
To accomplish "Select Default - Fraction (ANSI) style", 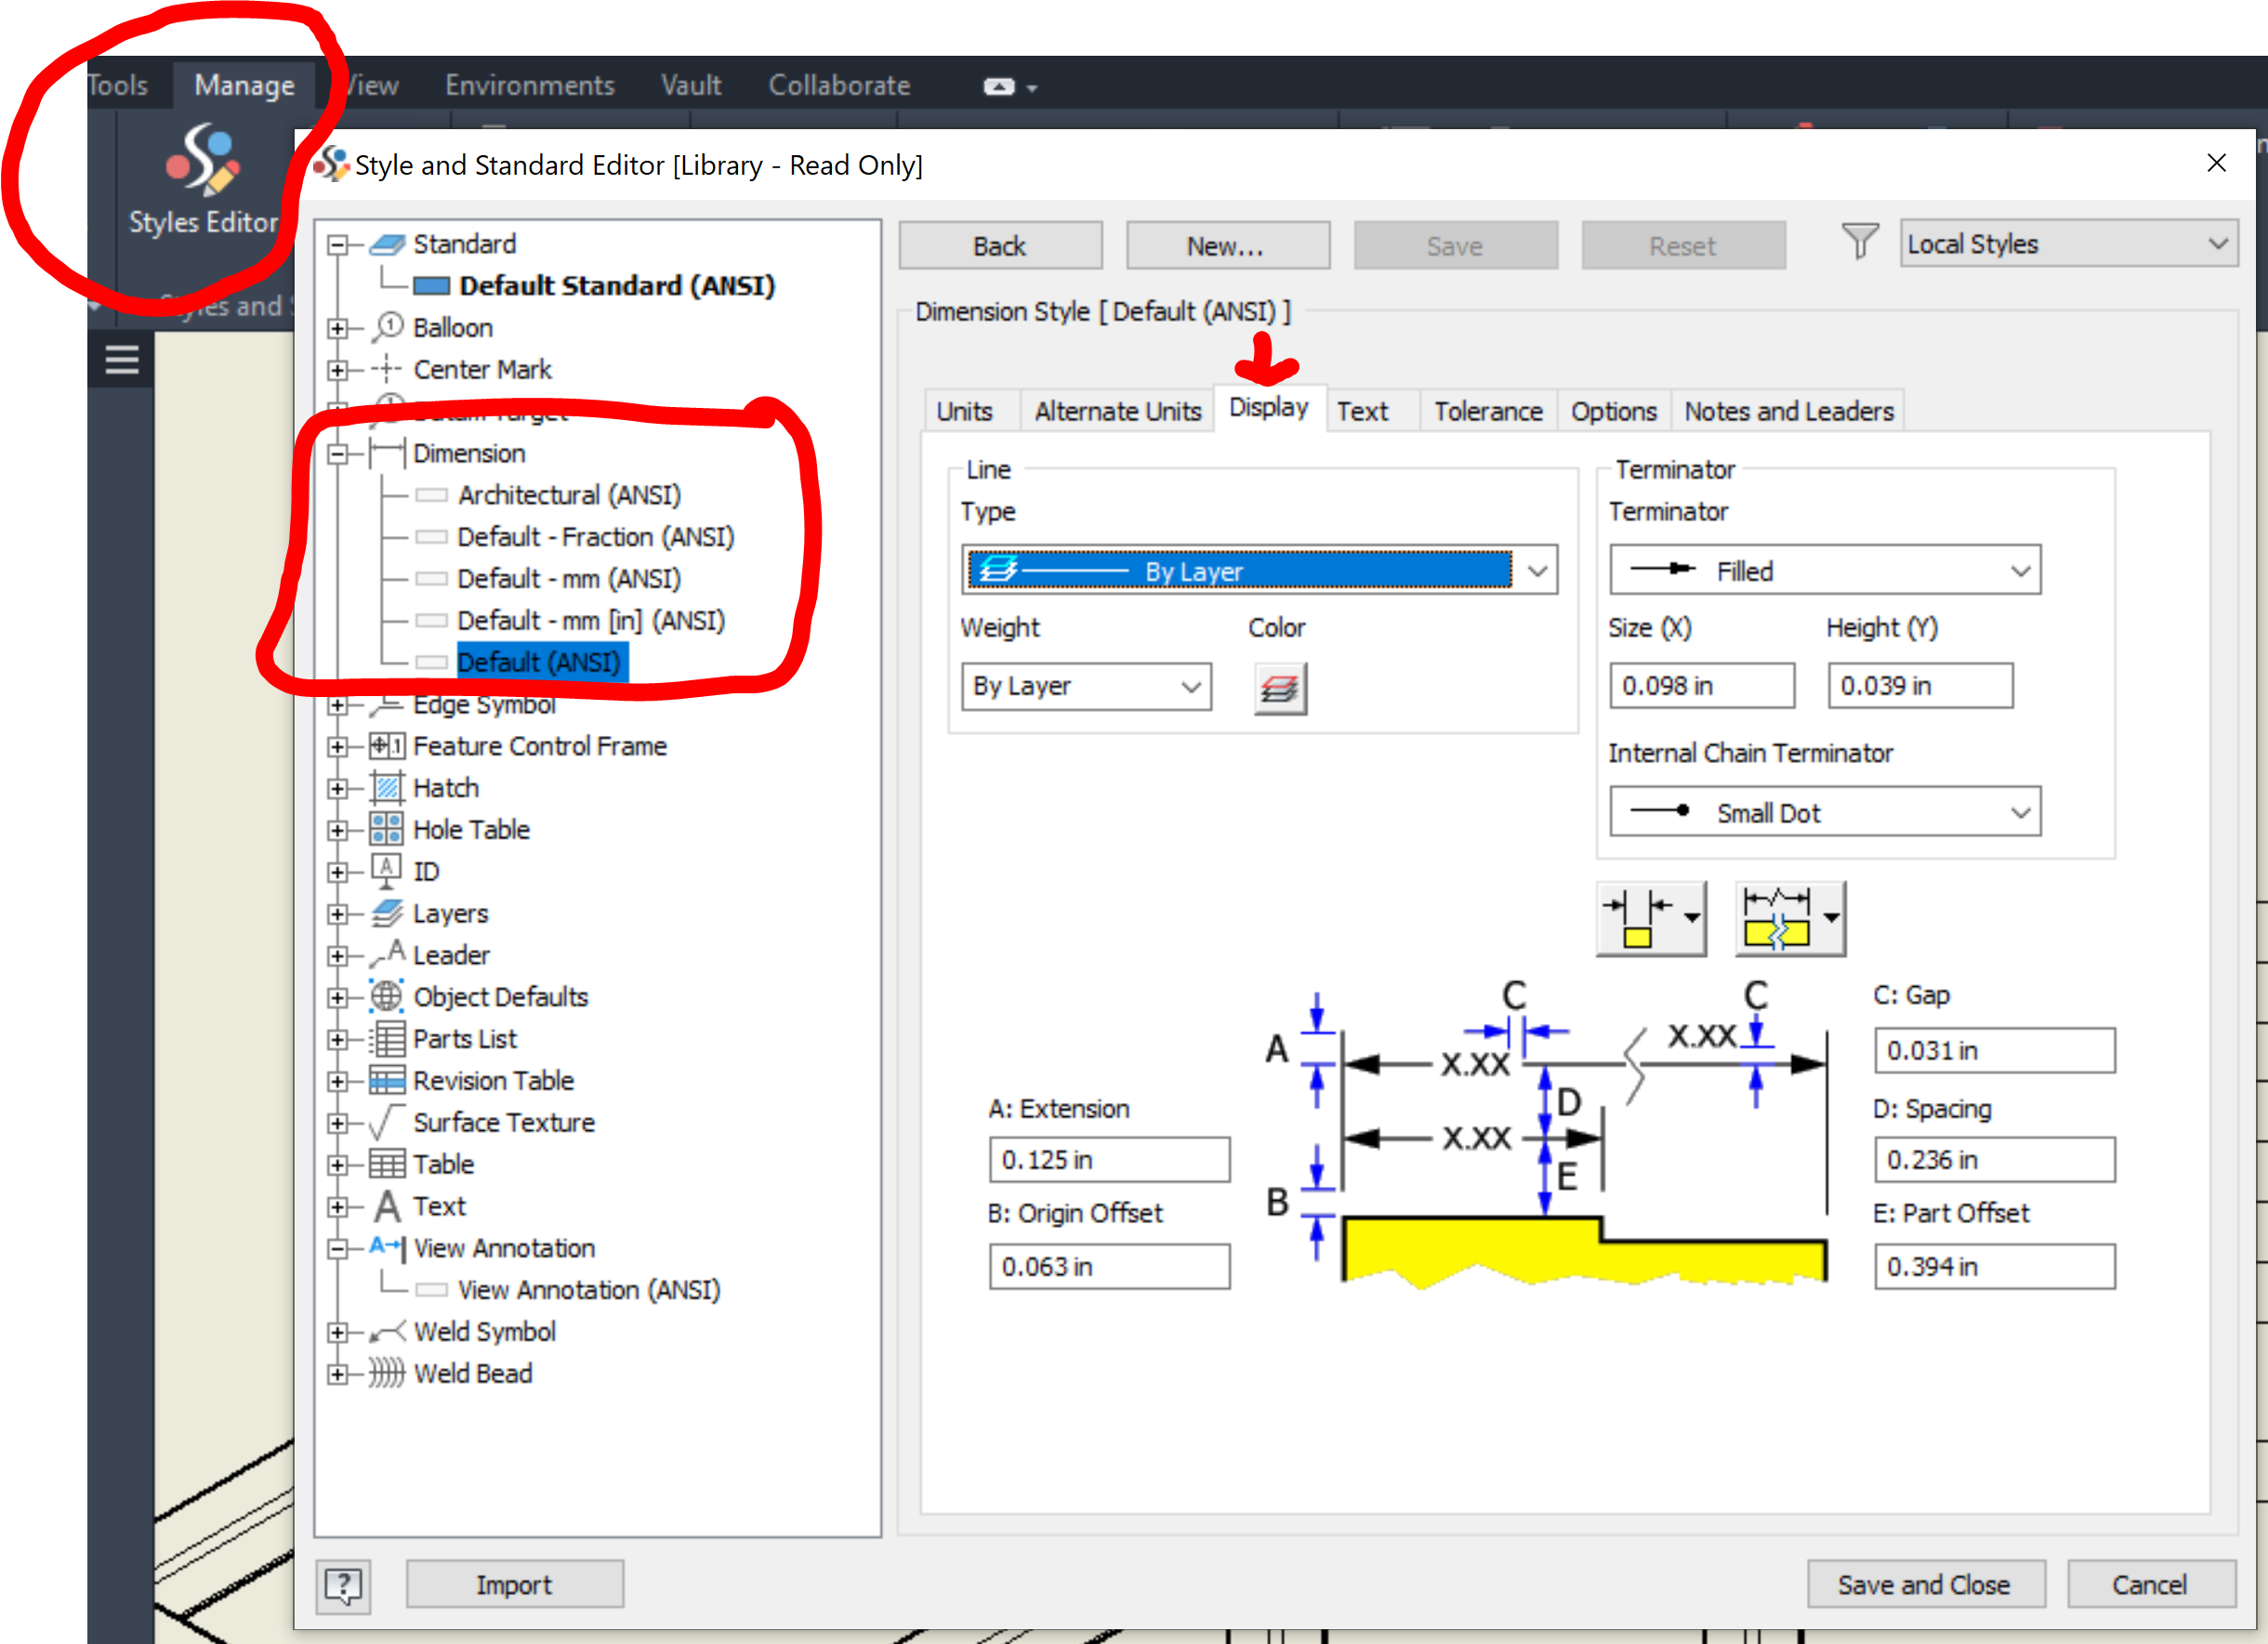I will pyautogui.click(x=596, y=537).
